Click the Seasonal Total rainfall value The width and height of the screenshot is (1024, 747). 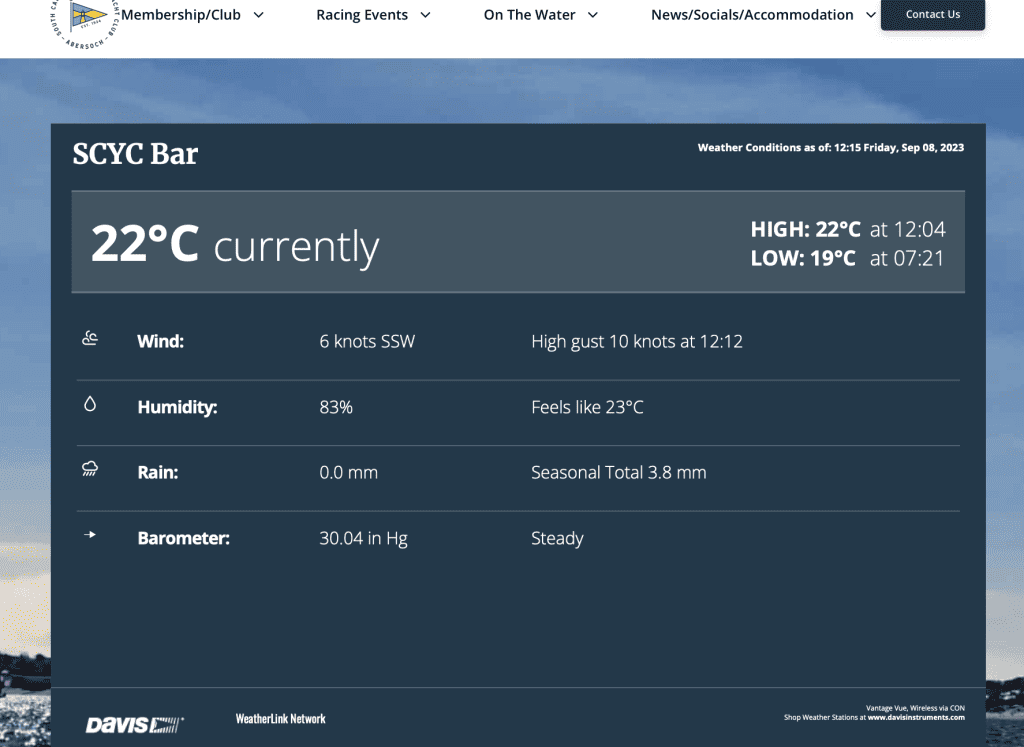[x=619, y=472]
